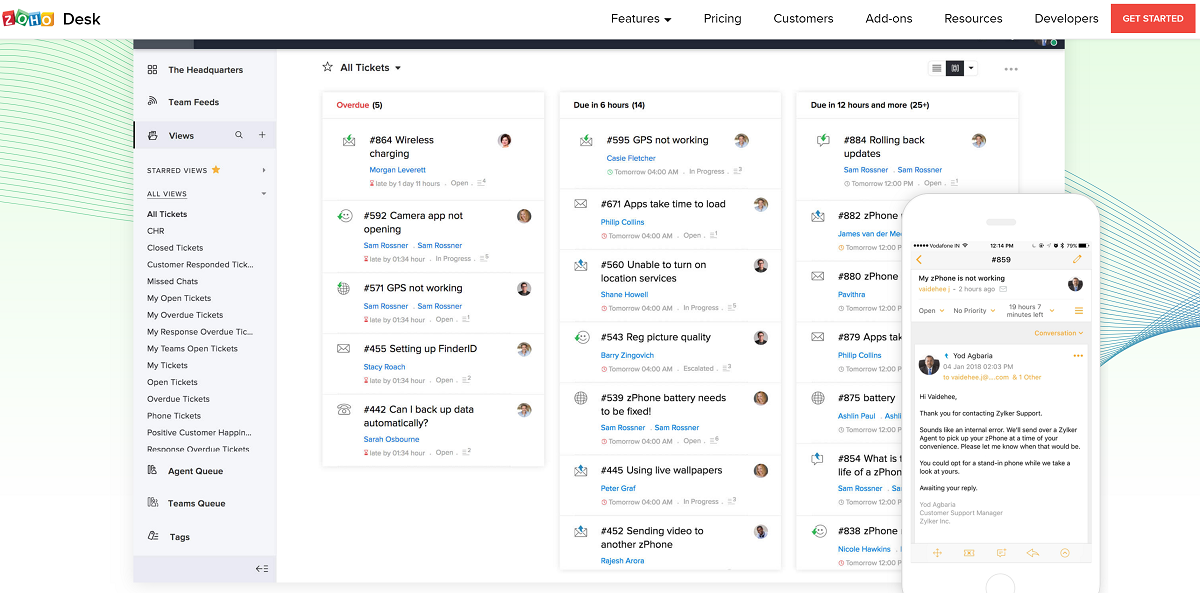Open Team Feeds from the sidebar
Image resolution: width=1200 pixels, height=593 pixels.
coord(193,102)
